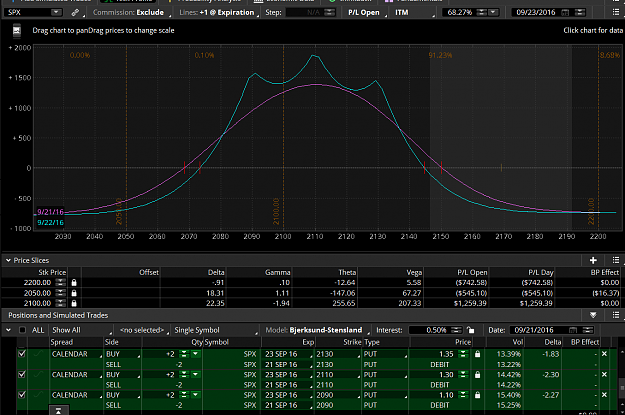Click the link icon next to SPX symbol
Viewport: 625px width, 415px height.
coord(75,12)
